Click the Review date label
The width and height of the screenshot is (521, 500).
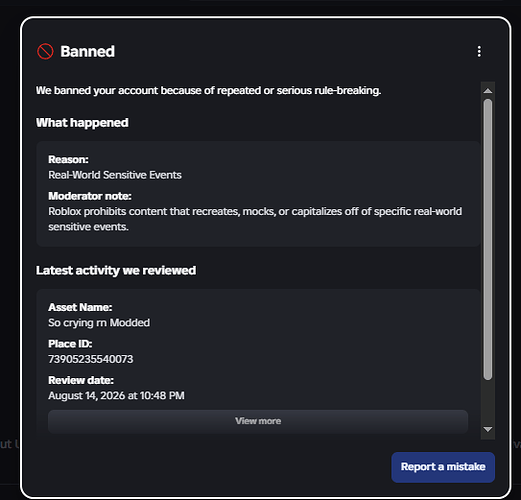point(81,380)
